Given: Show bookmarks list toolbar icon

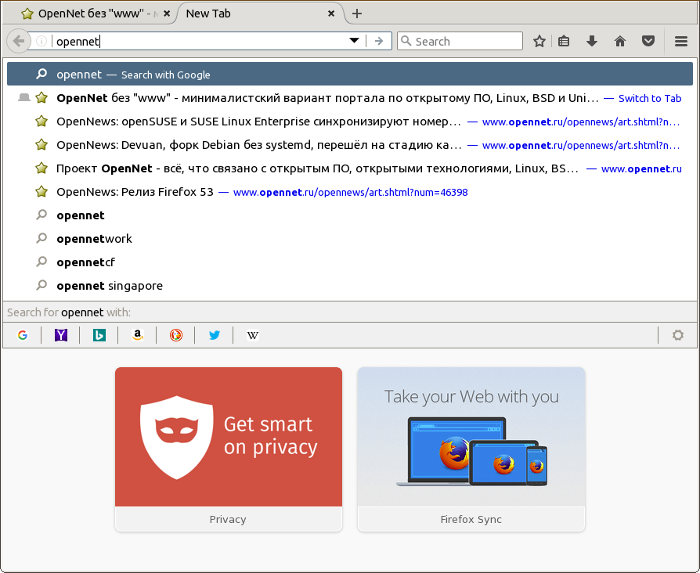Looking at the screenshot, I should pyautogui.click(x=565, y=41).
